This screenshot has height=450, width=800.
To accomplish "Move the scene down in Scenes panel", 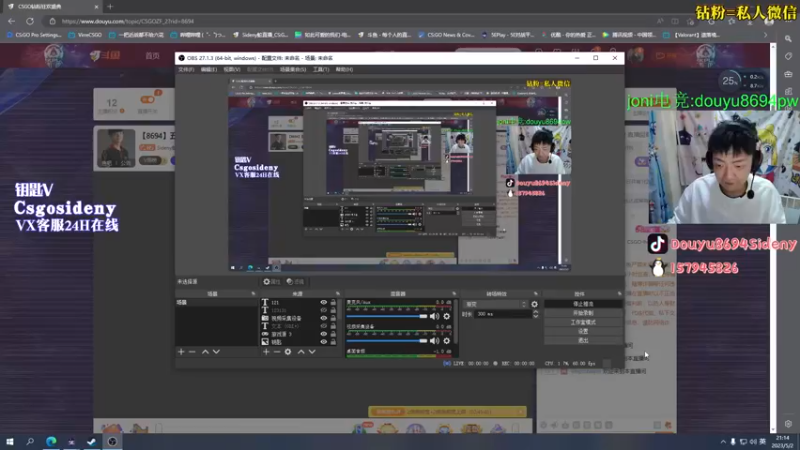I will point(216,352).
